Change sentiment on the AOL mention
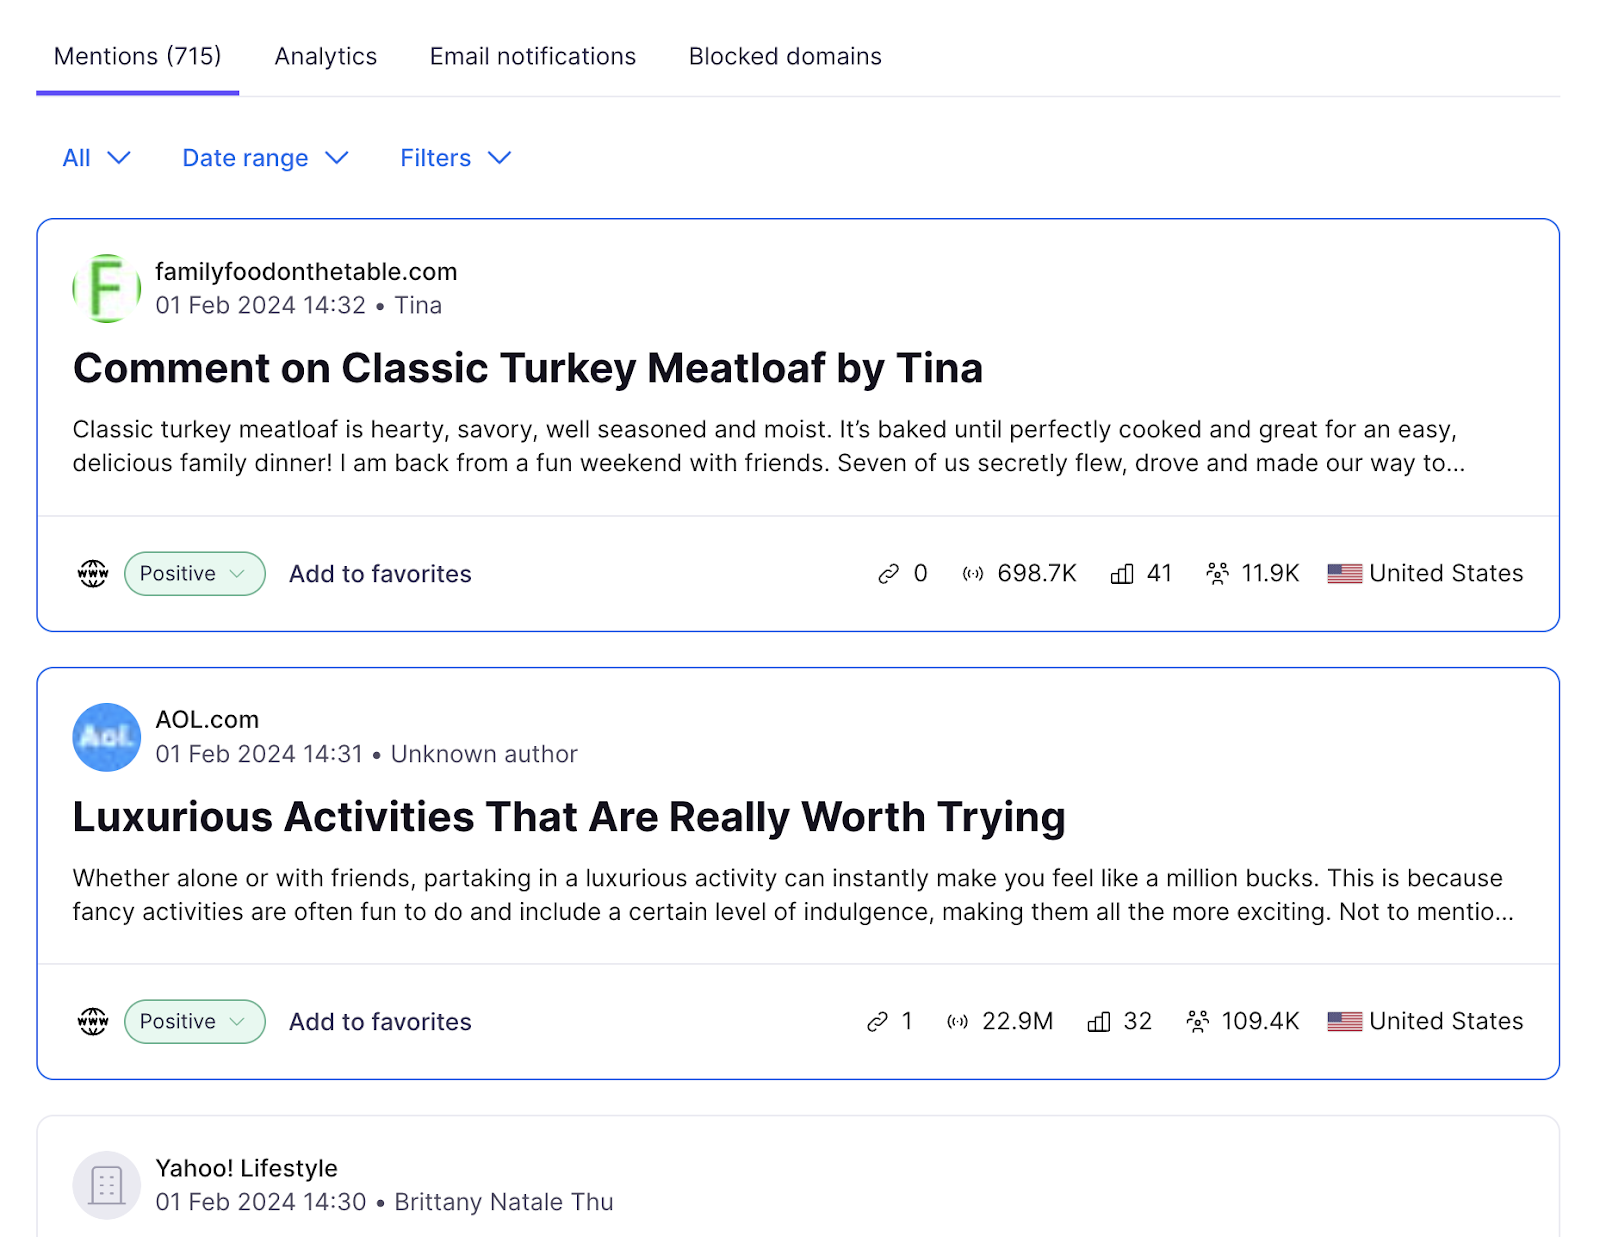Screen dimensions: 1600x1237 (x=194, y=1021)
